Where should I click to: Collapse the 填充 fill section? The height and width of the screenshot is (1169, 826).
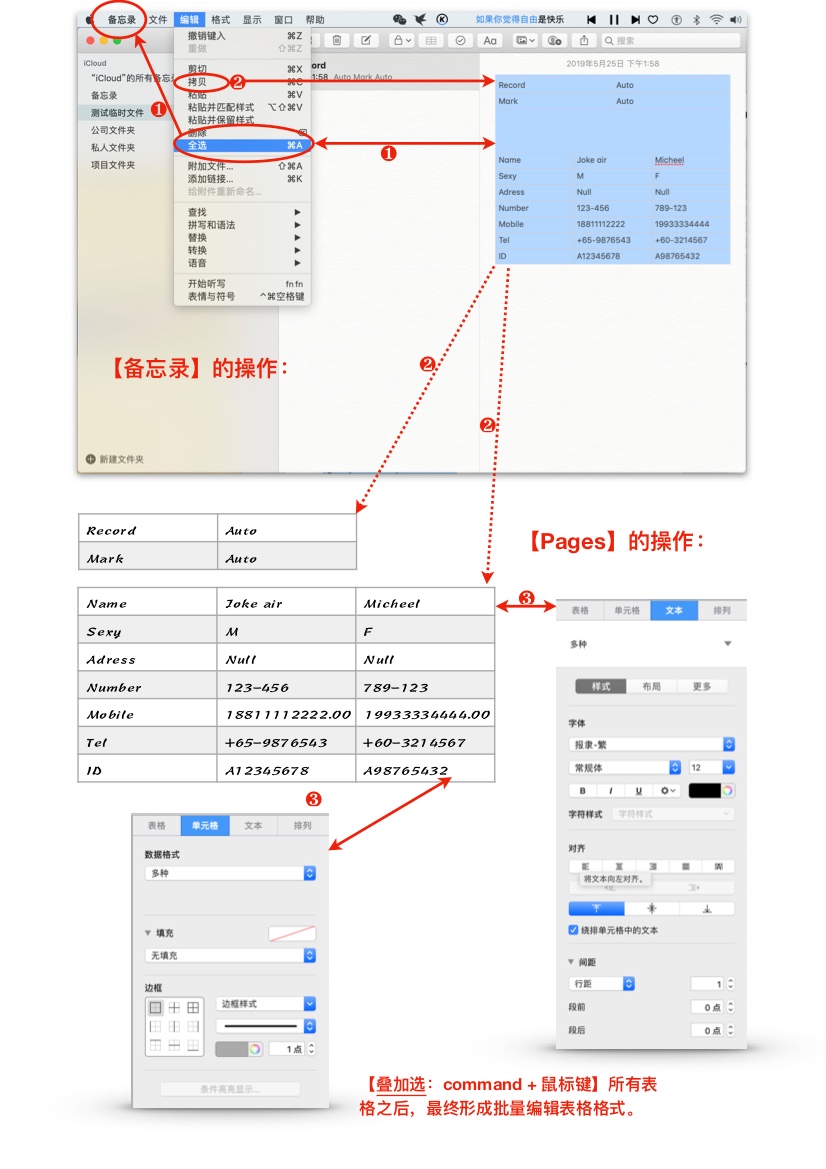(148, 933)
